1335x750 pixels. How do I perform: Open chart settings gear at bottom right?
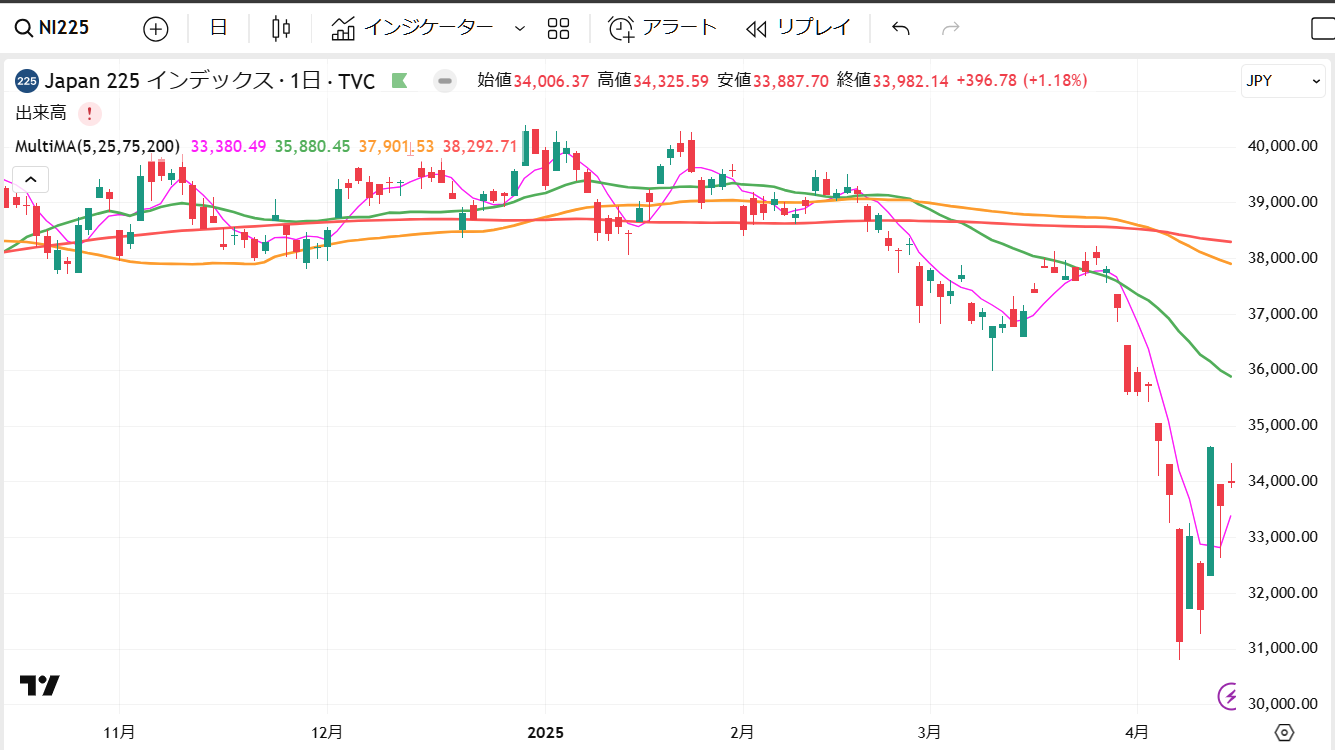1286,733
